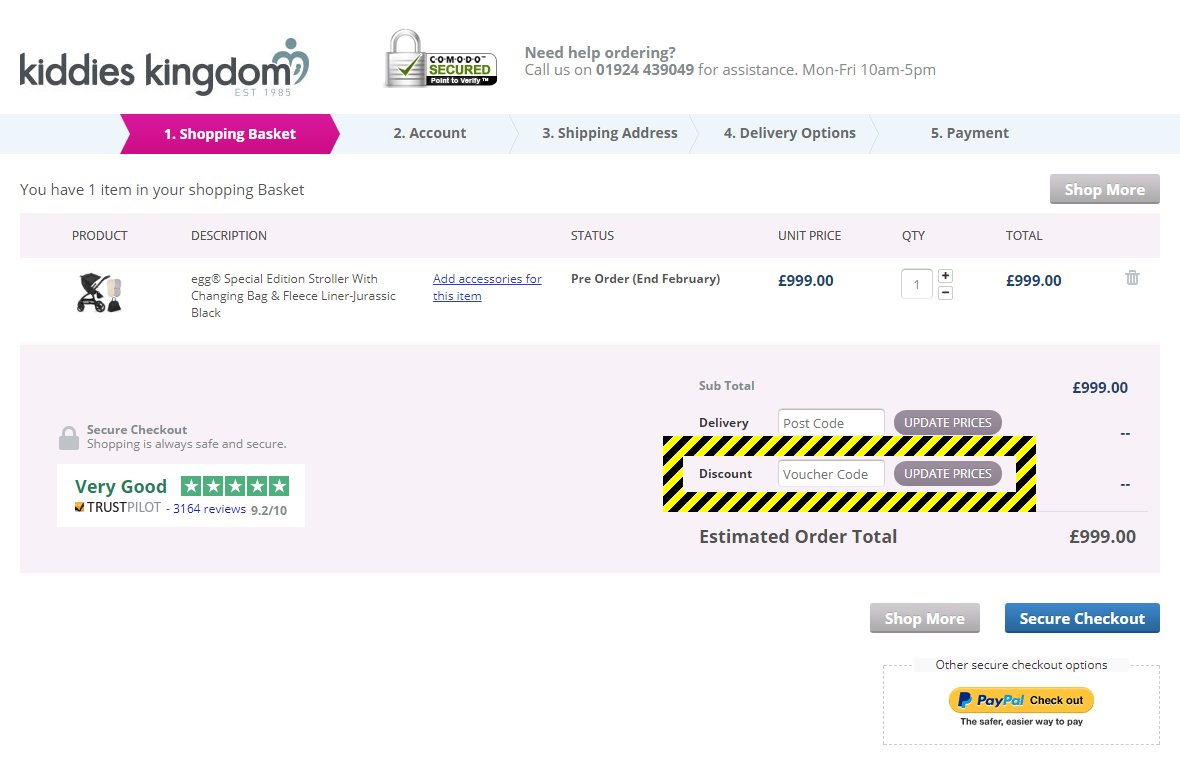
Task: Click the Sub Total label
Action: click(726, 385)
